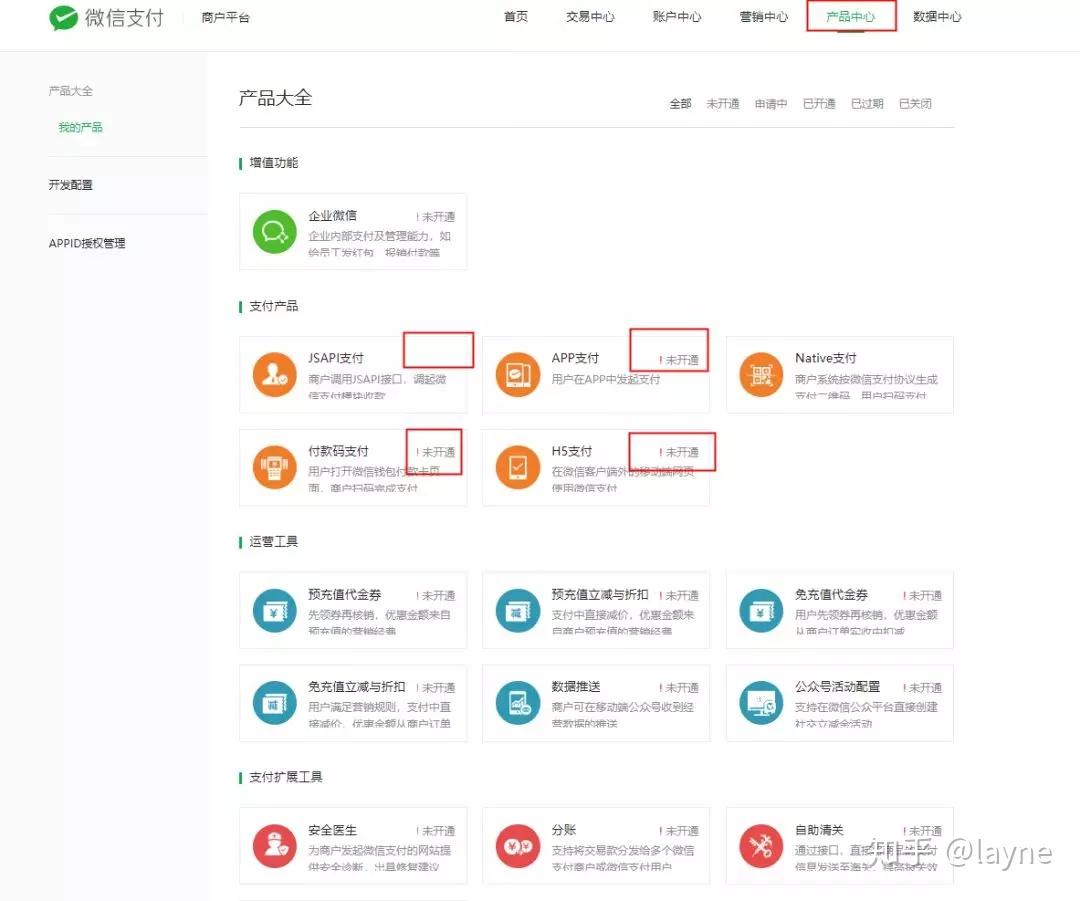The width and height of the screenshot is (1080, 901).
Task: Filter products by 已开通
Action: [x=820, y=103]
